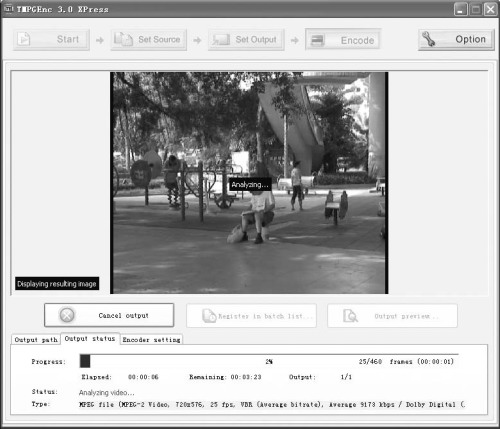Click Register in batch list button
Screen dimensions: 500x429
[x=251, y=316]
